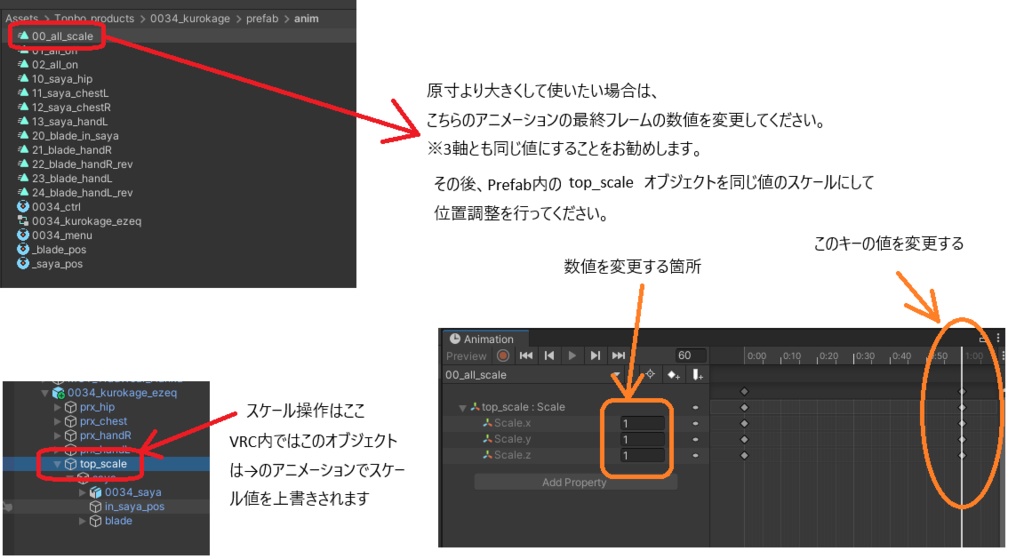Go to the last keyframe

tap(618, 356)
